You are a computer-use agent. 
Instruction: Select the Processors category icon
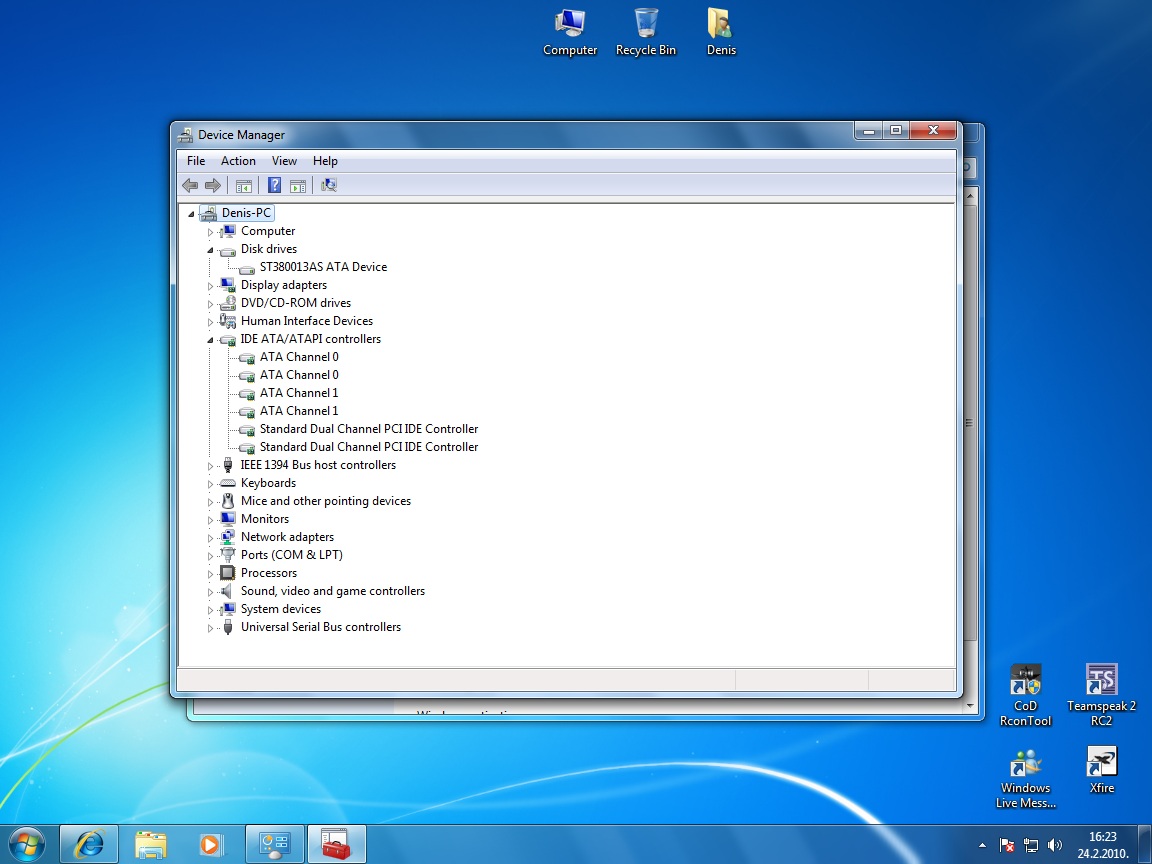(228, 573)
